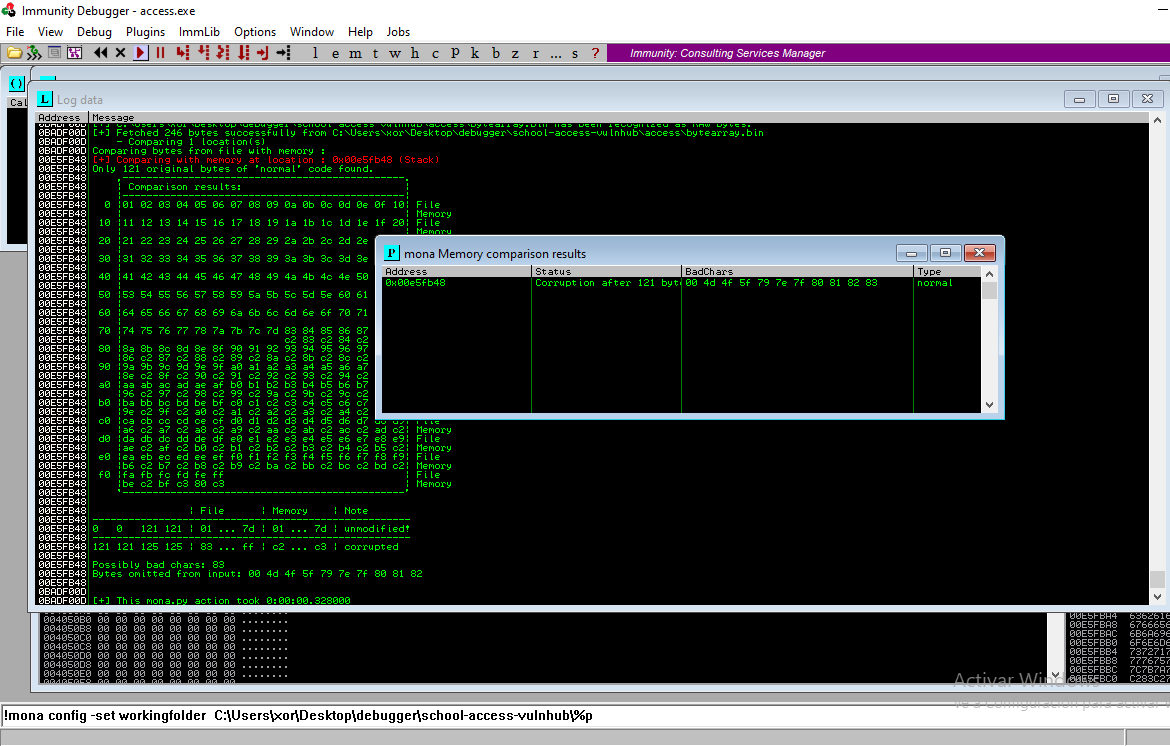The width and height of the screenshot is (1170, 746).
Task: Open memory map with 'm' toolbar button
Action: [356, 53]
